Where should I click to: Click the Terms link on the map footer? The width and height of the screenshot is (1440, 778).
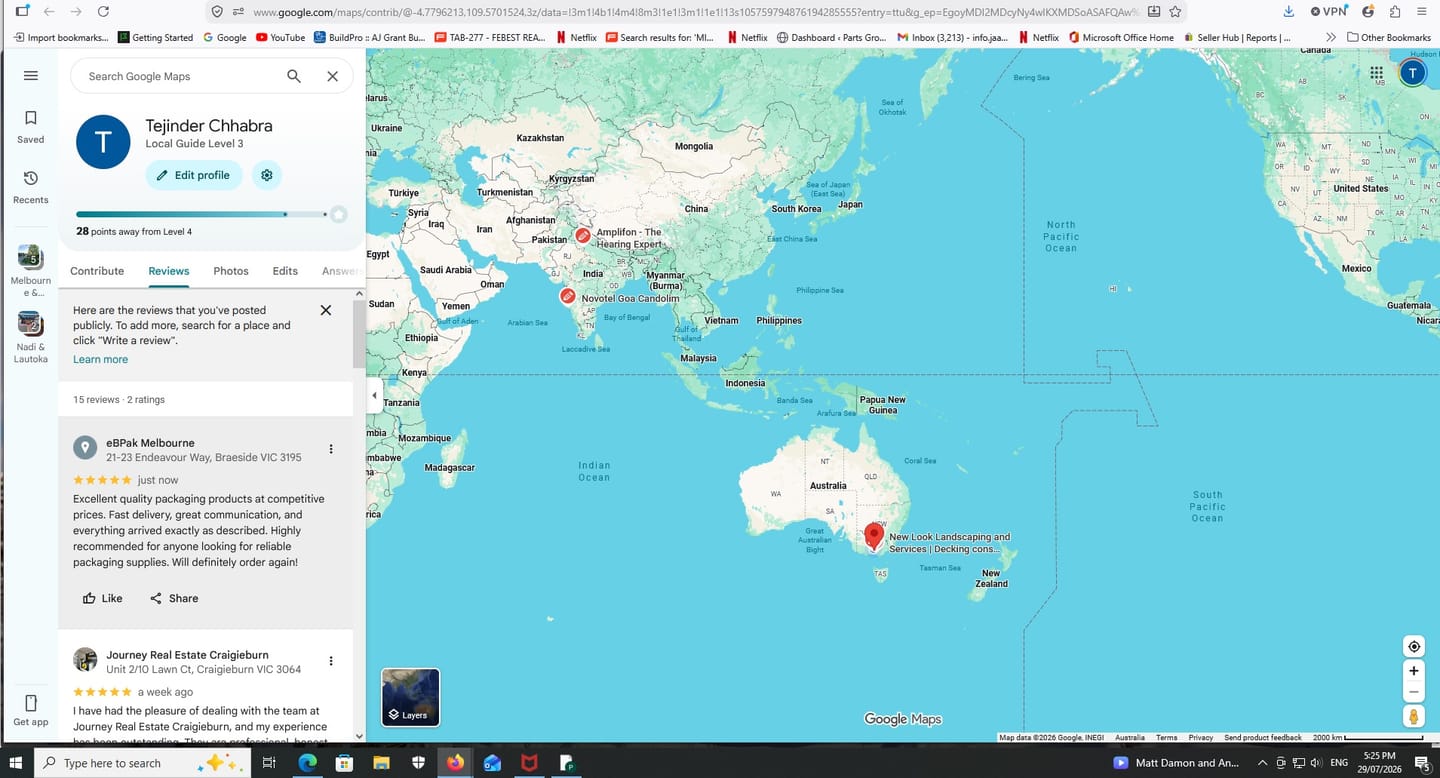point(1166,738)
